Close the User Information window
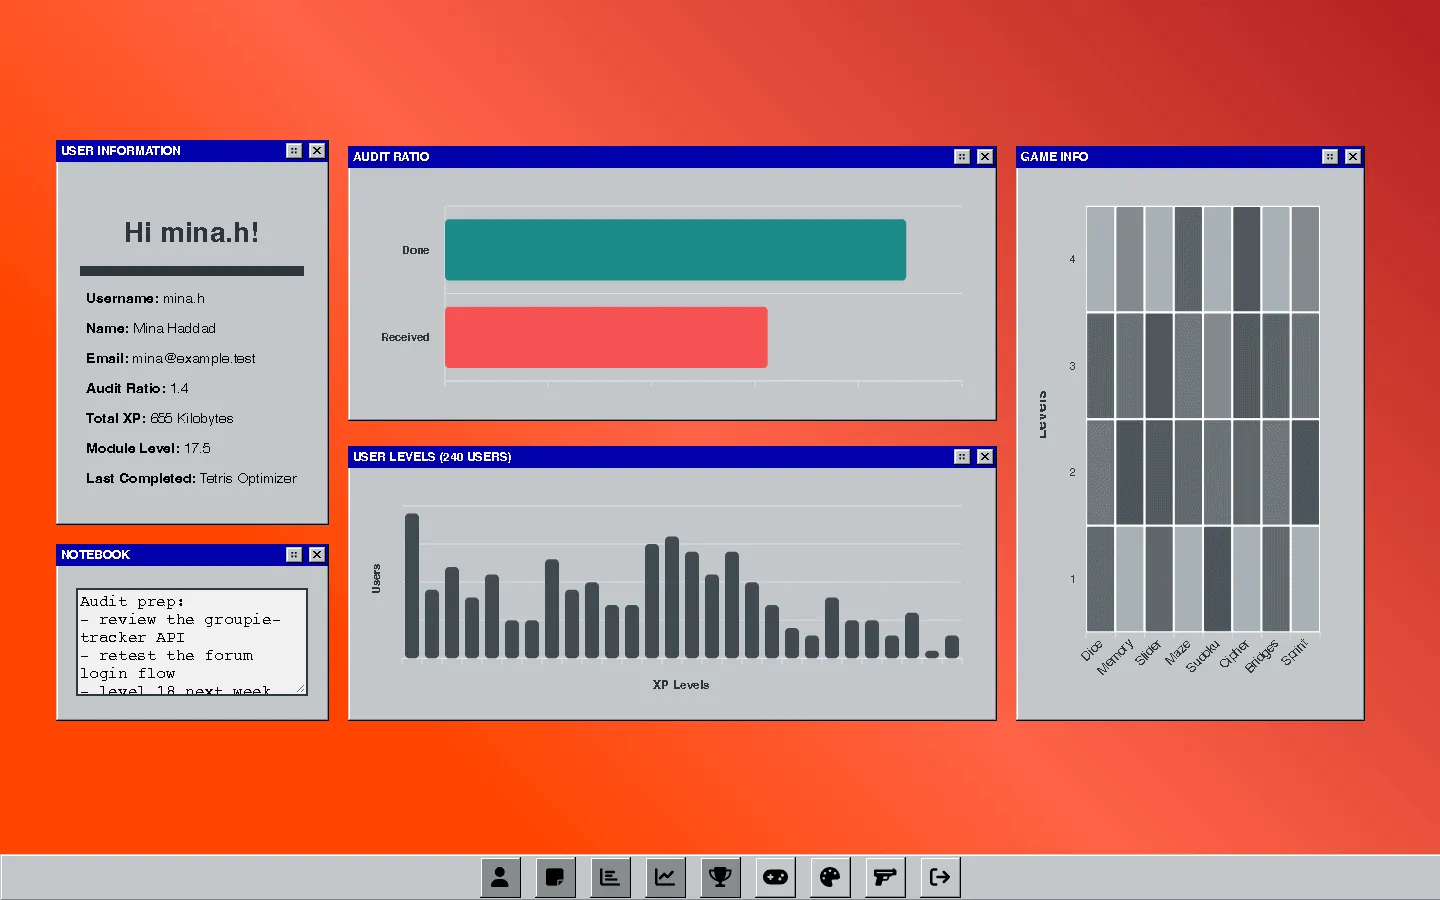 [x=317, y=150]
